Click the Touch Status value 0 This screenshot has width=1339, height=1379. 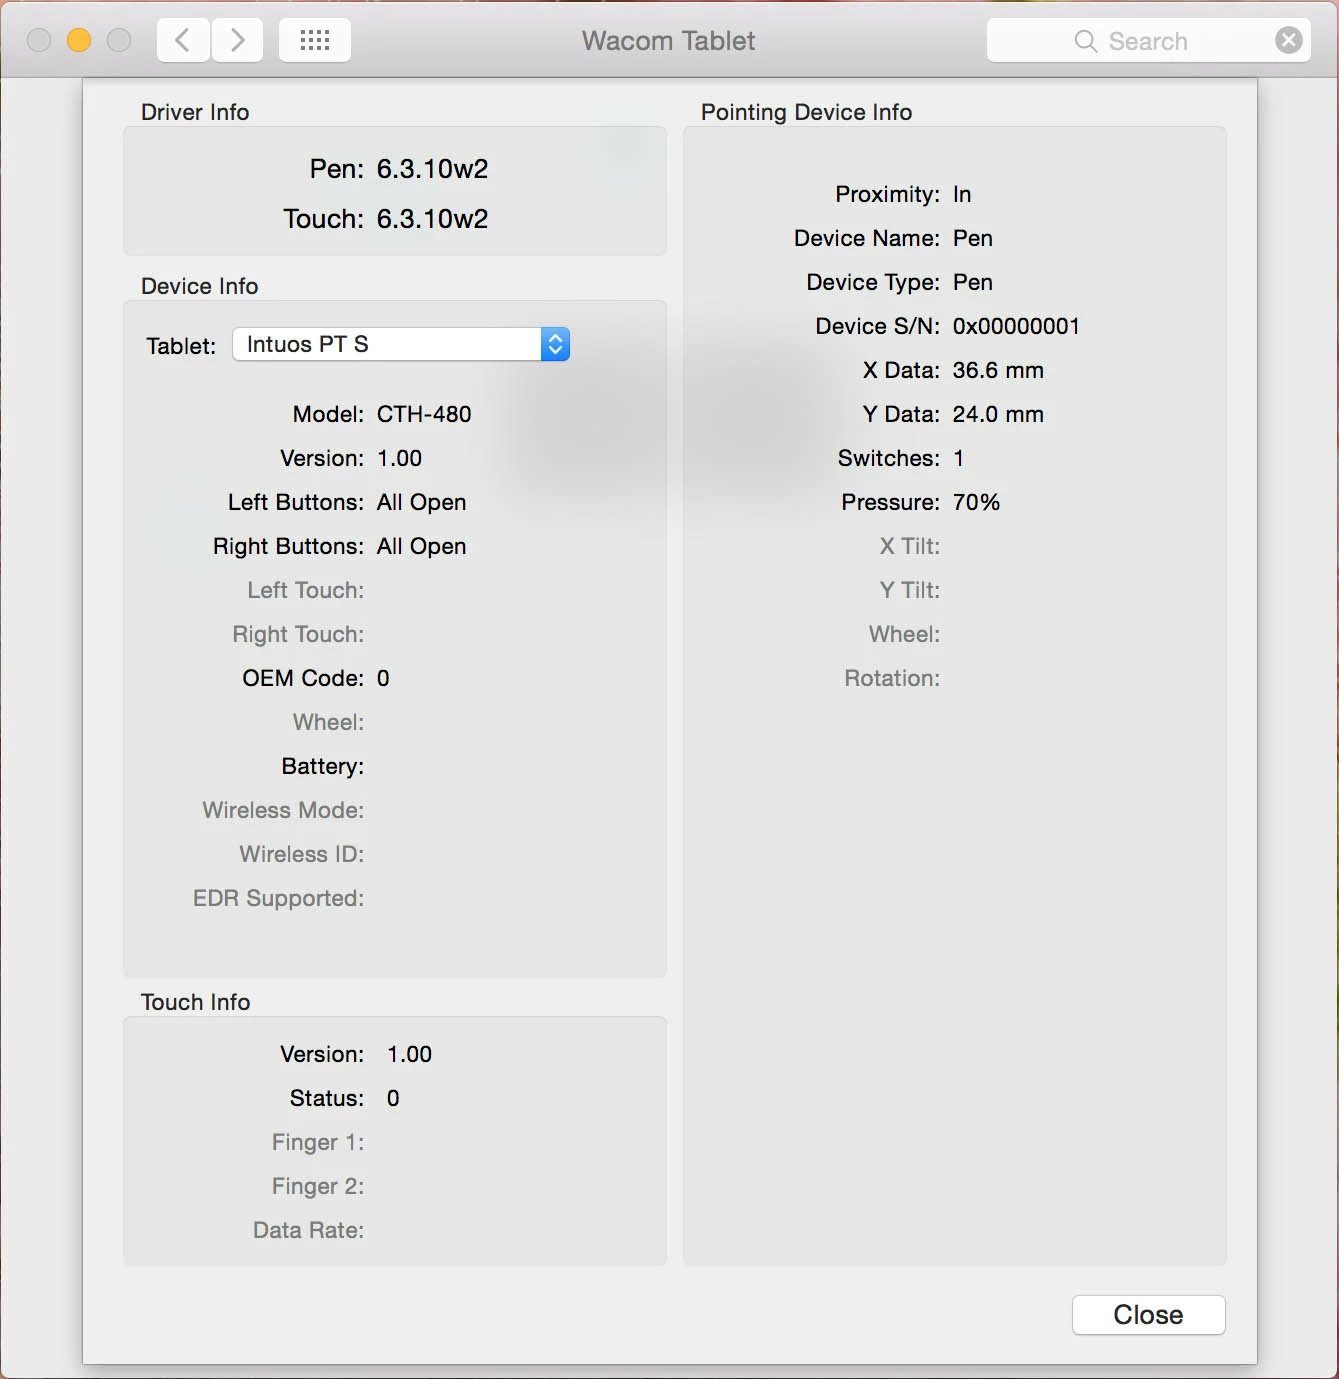pyautogui.click(x=393, y=1098)
